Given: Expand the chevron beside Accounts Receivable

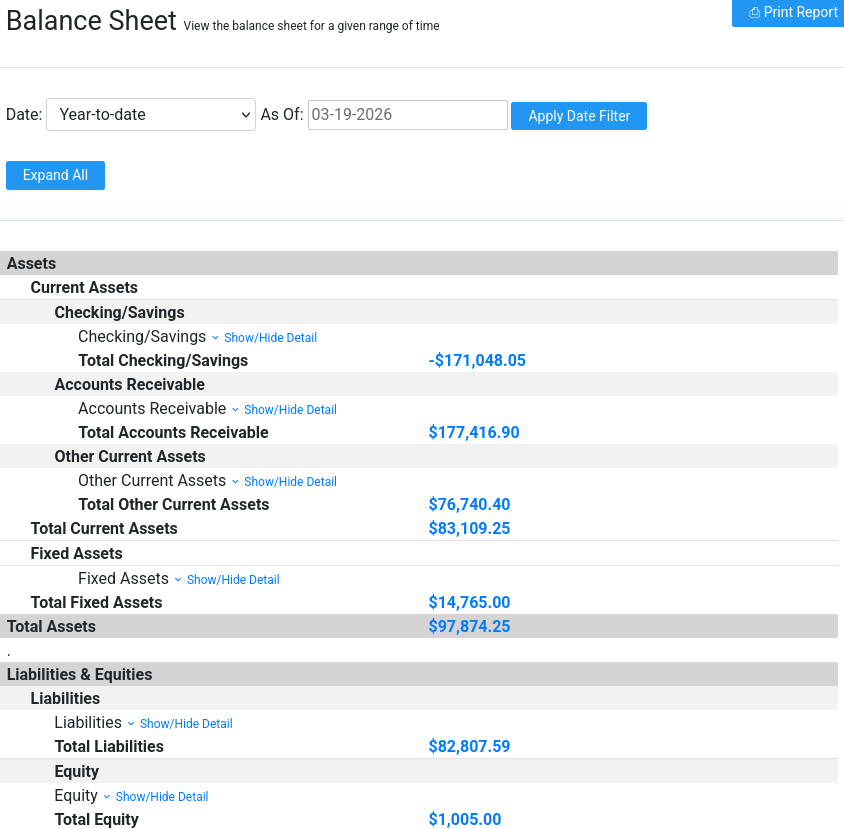Looking at the screenshot, I should coord(233,409).
